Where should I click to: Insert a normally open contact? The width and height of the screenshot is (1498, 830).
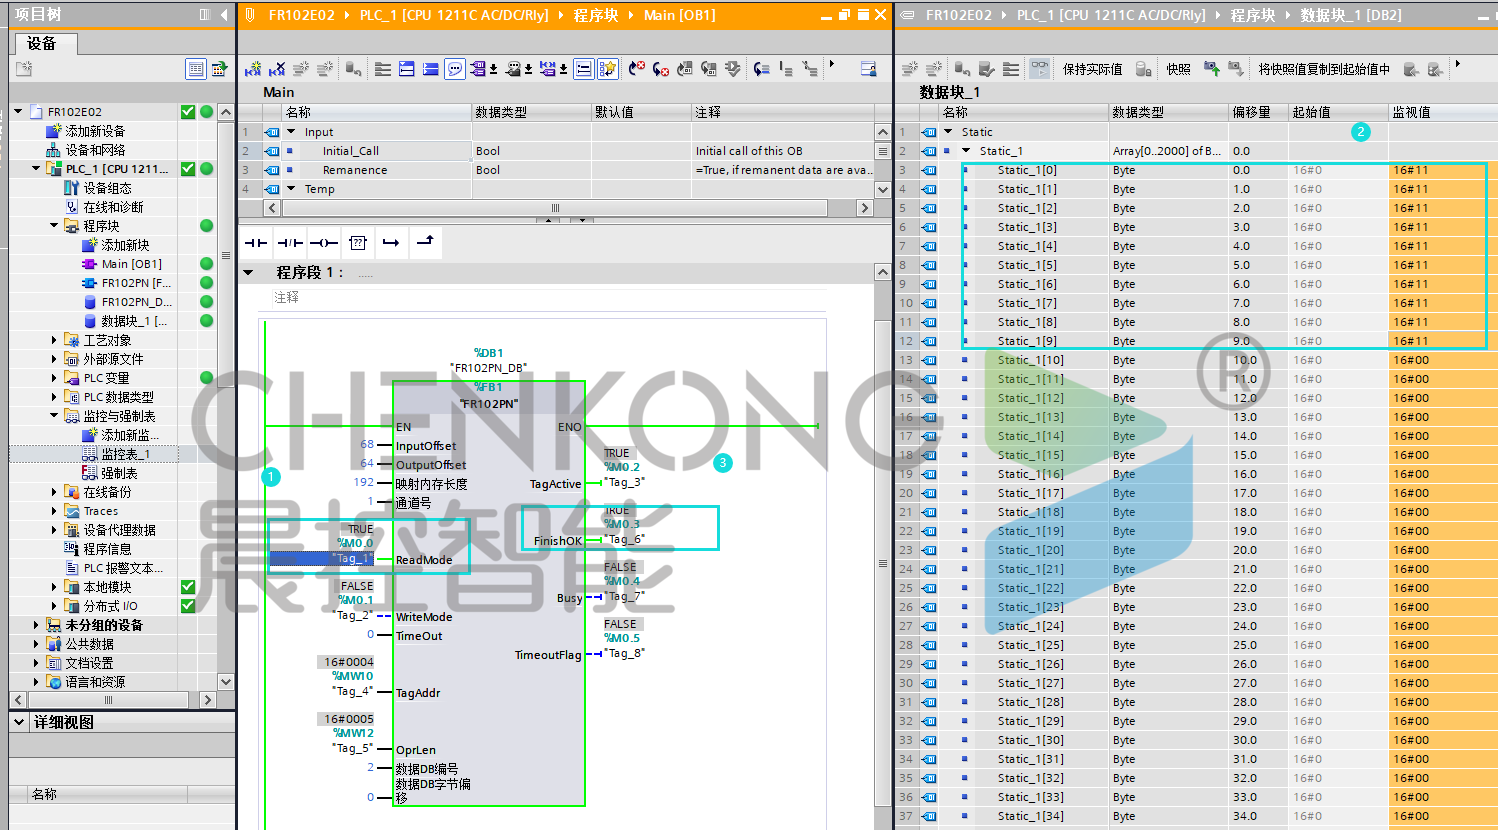point(256,242)
